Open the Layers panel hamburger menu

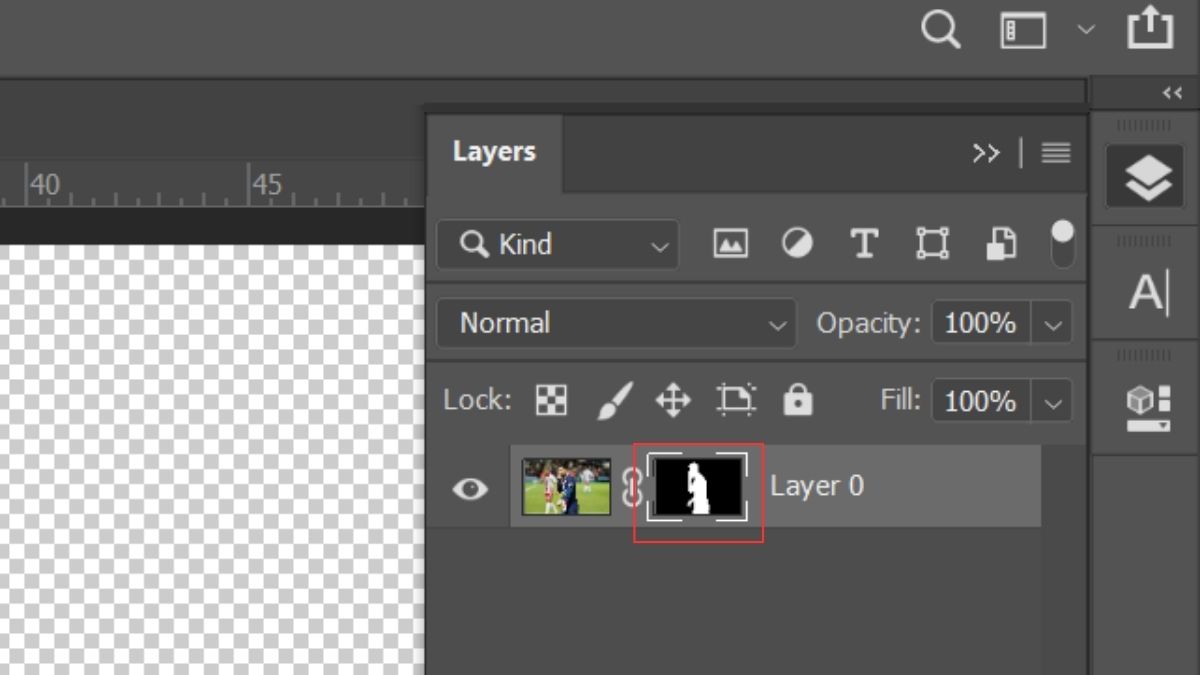click(x=1056, y=153)
